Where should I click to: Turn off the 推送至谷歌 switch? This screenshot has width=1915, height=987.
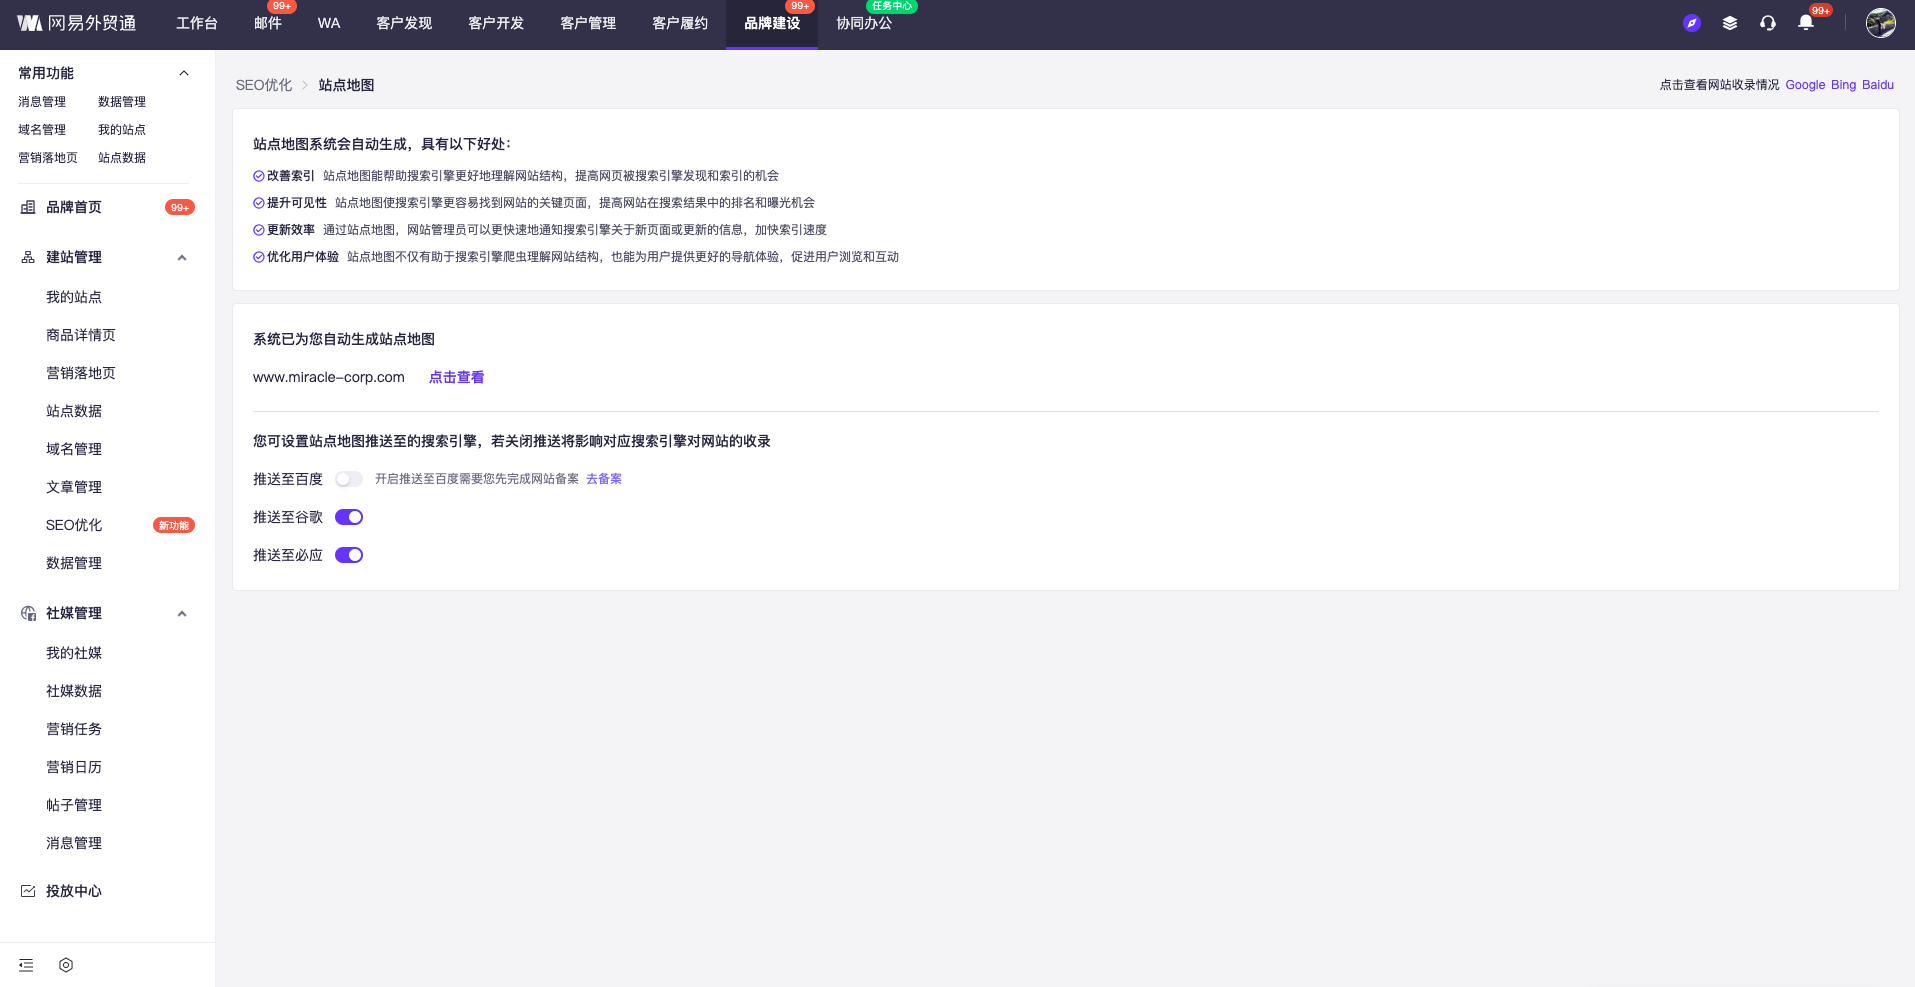pos(349,517)
